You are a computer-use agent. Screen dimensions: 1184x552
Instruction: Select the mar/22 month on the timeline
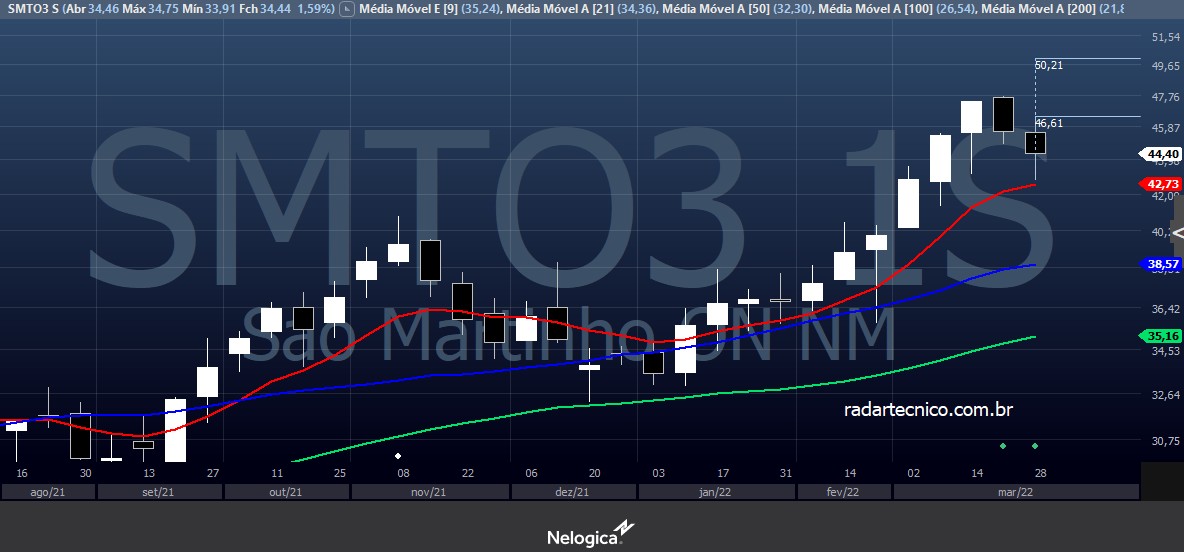click(1015, 492)
